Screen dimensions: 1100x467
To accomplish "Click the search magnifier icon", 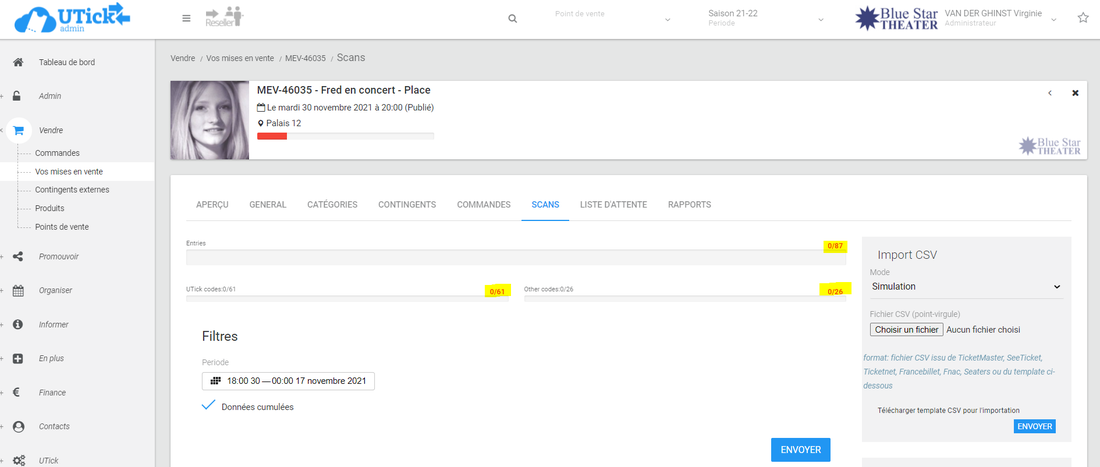I will click(513, 19).
